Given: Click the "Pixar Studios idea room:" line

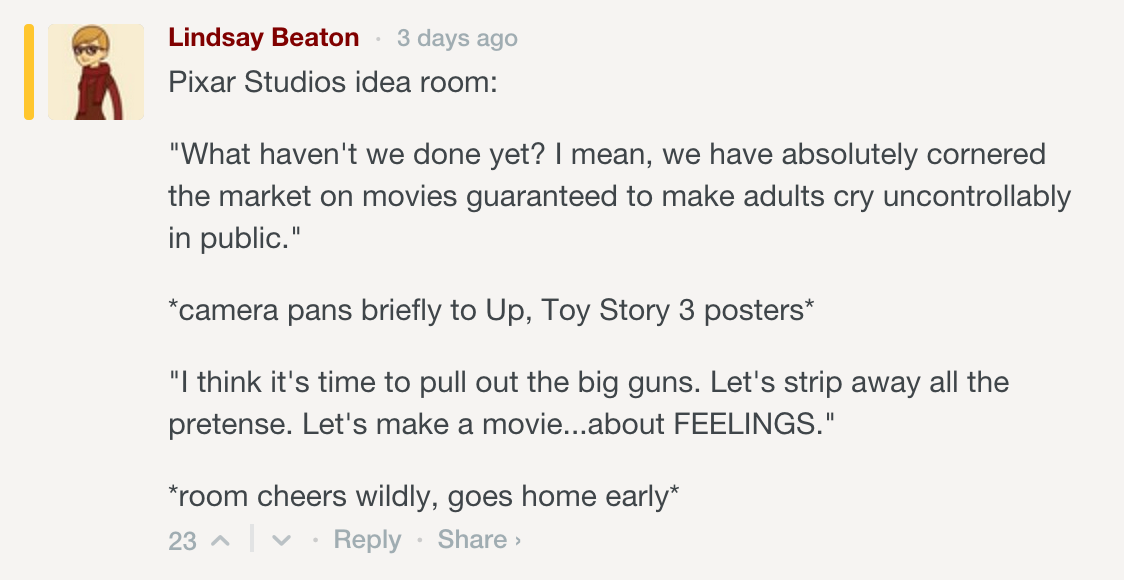Looking at the screenshot, I should (x=332, y=81).
